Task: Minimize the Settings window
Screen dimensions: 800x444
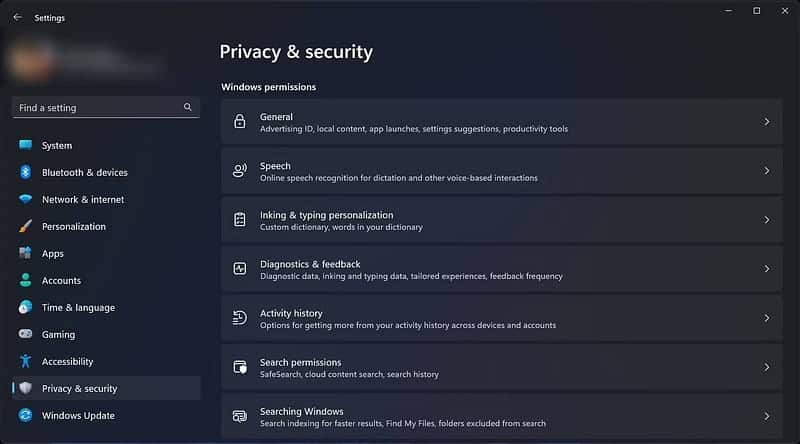Action: tap(729, 11)
